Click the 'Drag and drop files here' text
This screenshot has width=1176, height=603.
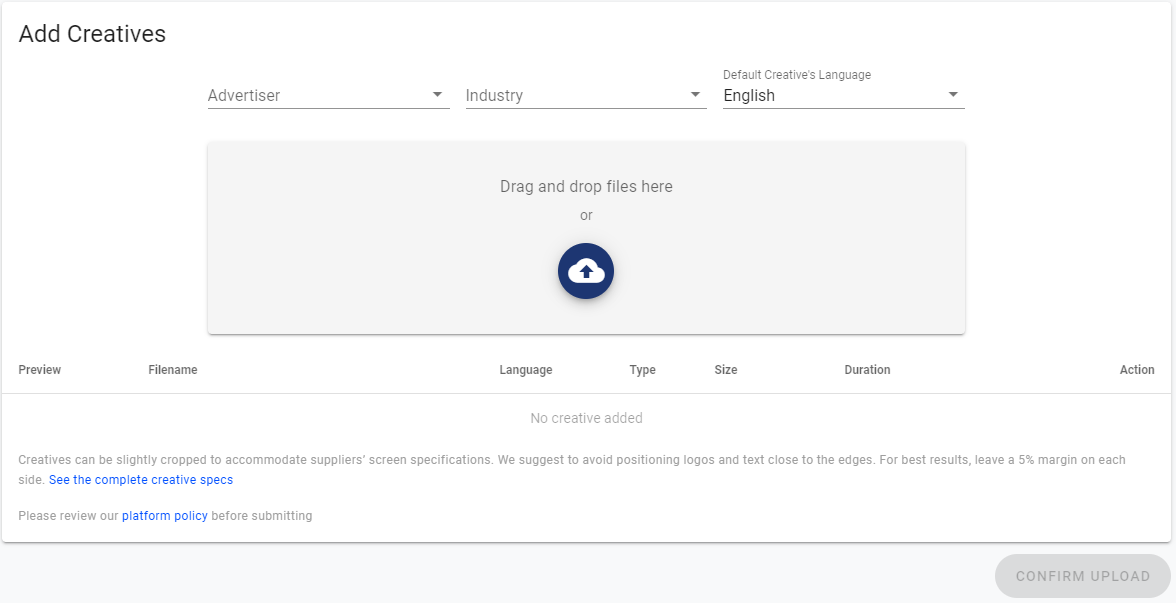[x=586, y=187]
